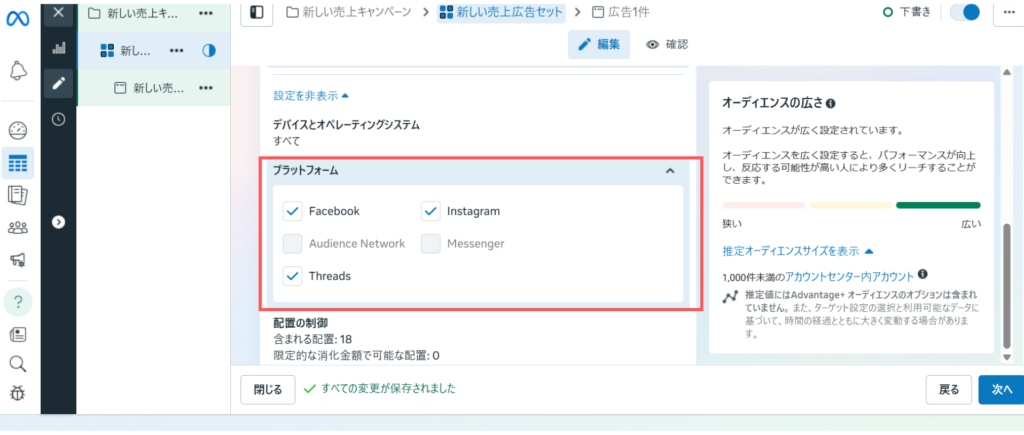Open the ads table grid icon

click(18, 163)
